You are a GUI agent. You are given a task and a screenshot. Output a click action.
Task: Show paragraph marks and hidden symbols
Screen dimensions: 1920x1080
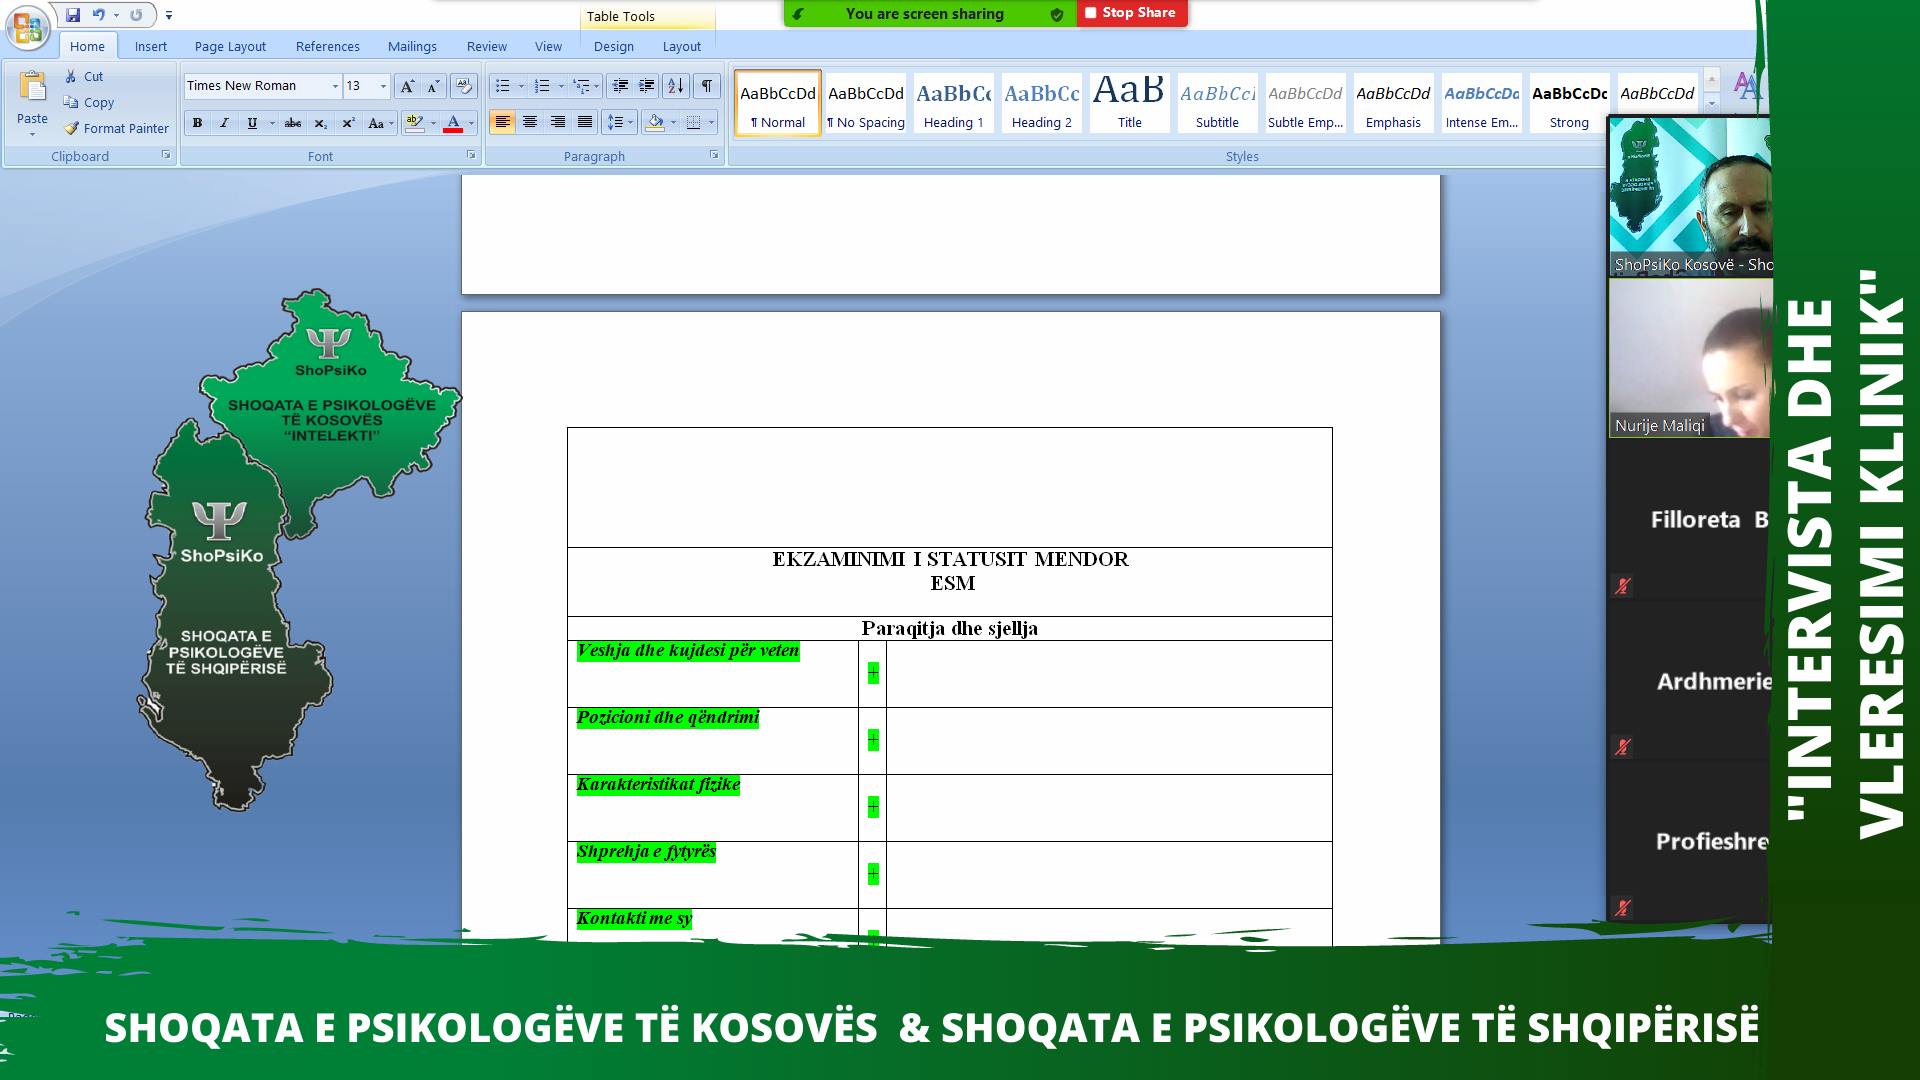(x=707, y=86)
